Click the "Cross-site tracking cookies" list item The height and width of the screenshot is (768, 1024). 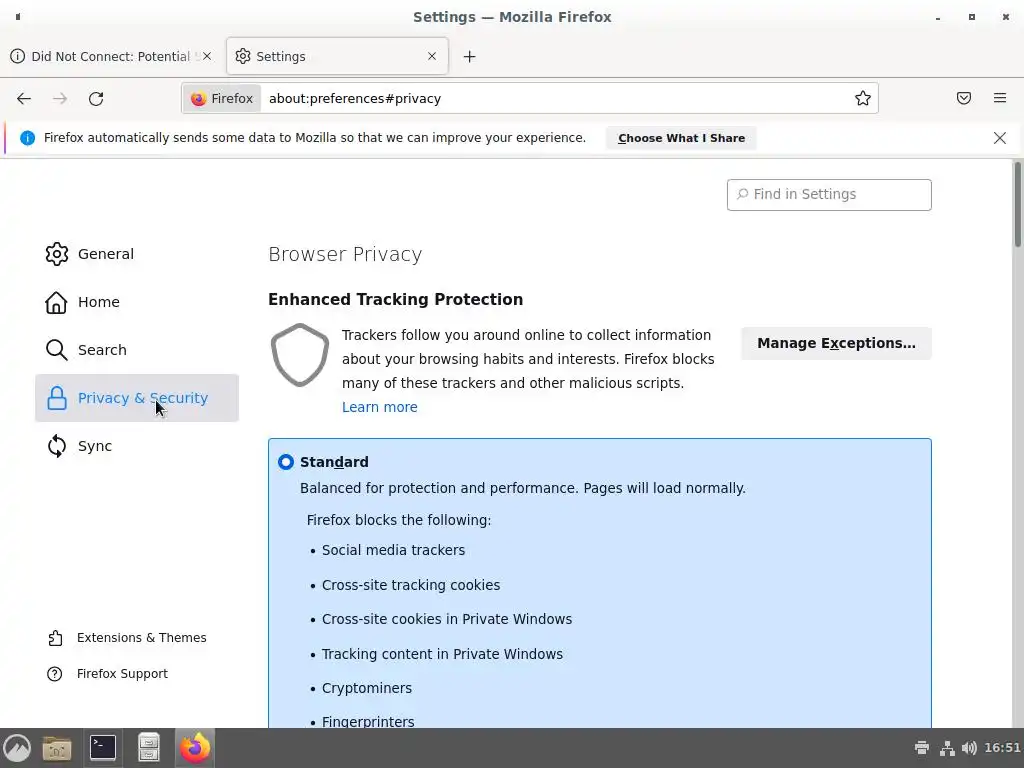coord(411,585)
